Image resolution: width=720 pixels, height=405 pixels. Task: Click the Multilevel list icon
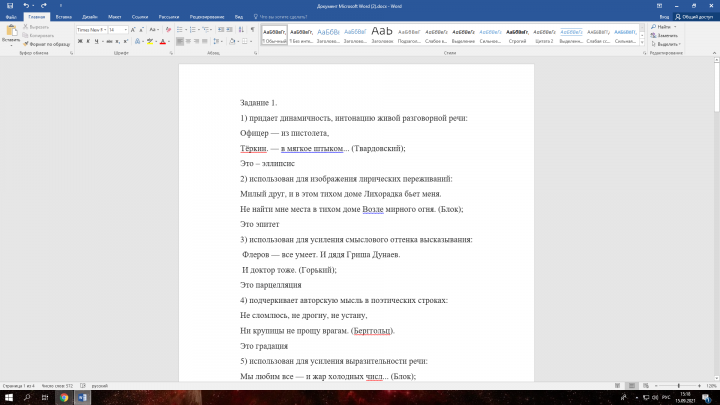tap(206, 29)
